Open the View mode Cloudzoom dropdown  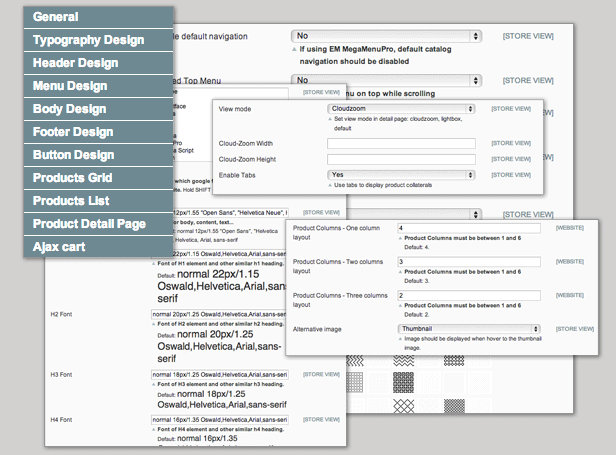400,108
